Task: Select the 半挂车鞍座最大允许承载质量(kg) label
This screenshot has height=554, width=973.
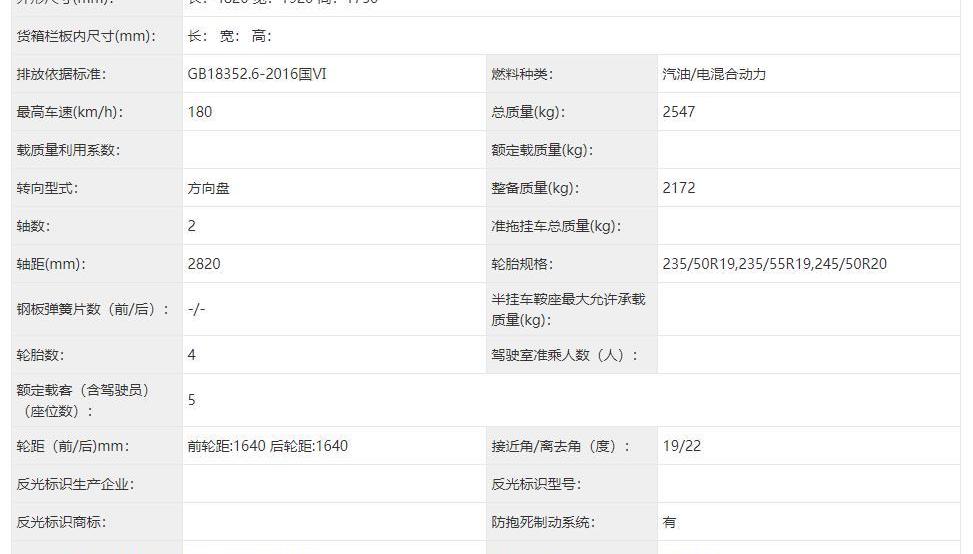Action: [568, 309]
